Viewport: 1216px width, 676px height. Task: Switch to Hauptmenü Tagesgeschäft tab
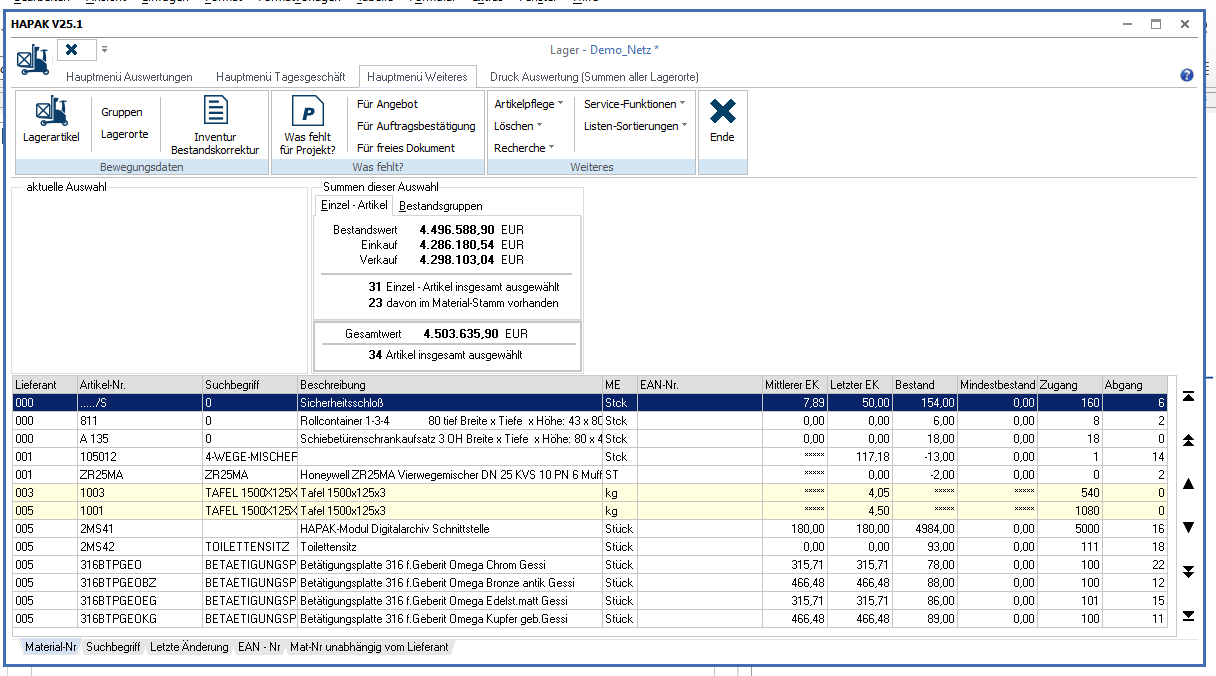click(x=280, y=77)
